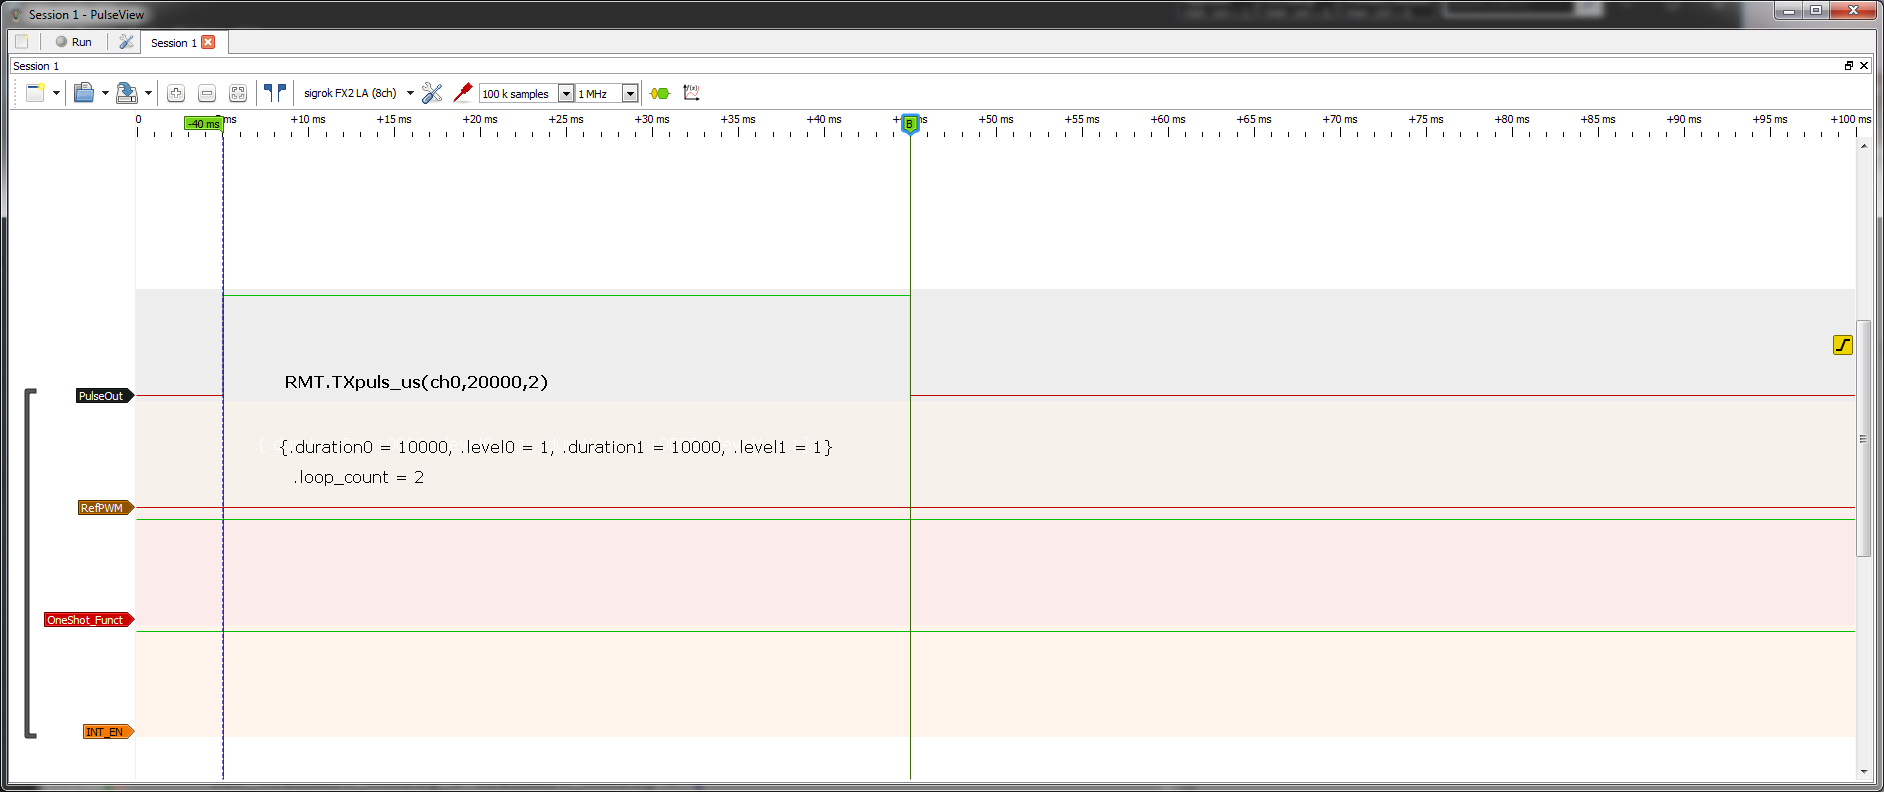Image resolution: width=1884 pixels, height=792 pixels.
Task: Configure device with the wrench icon
Action: tap(432, 93)
